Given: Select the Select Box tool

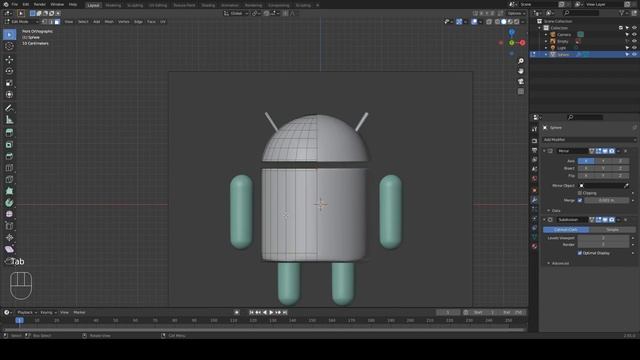Looking at the screenshot, I should pyautogui.click(x=9, y=35).
